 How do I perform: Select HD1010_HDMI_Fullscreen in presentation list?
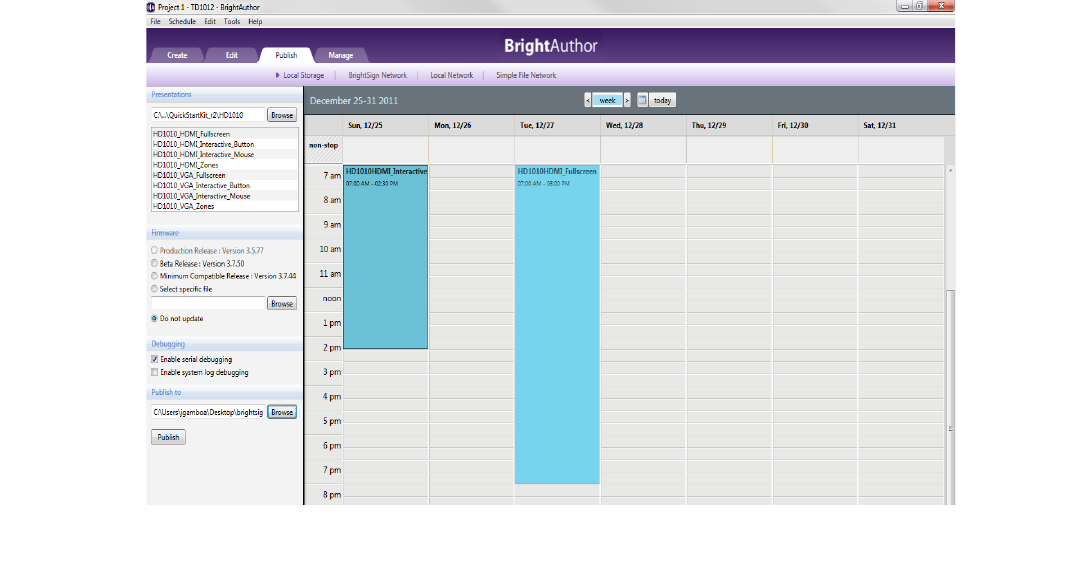(x=225, y=134)
